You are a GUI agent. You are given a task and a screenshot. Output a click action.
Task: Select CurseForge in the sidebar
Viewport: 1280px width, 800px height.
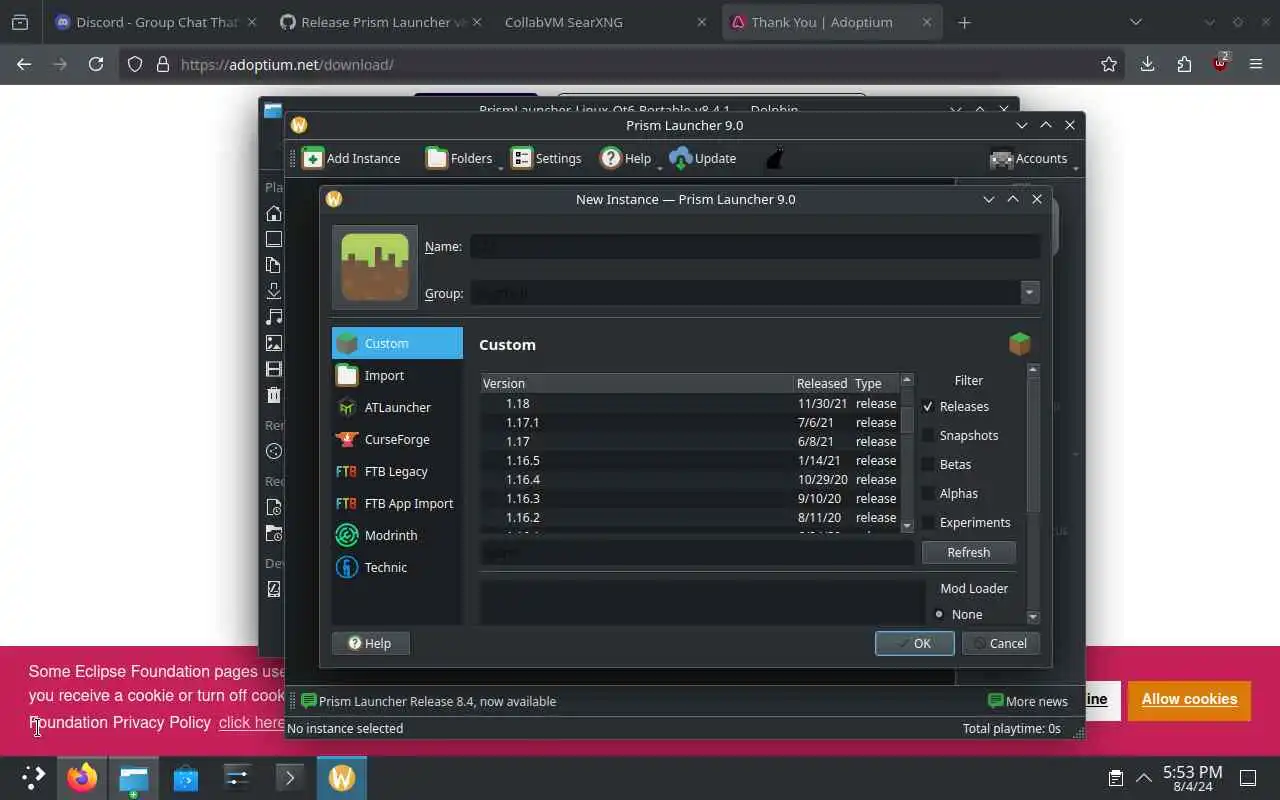point(397,439)
